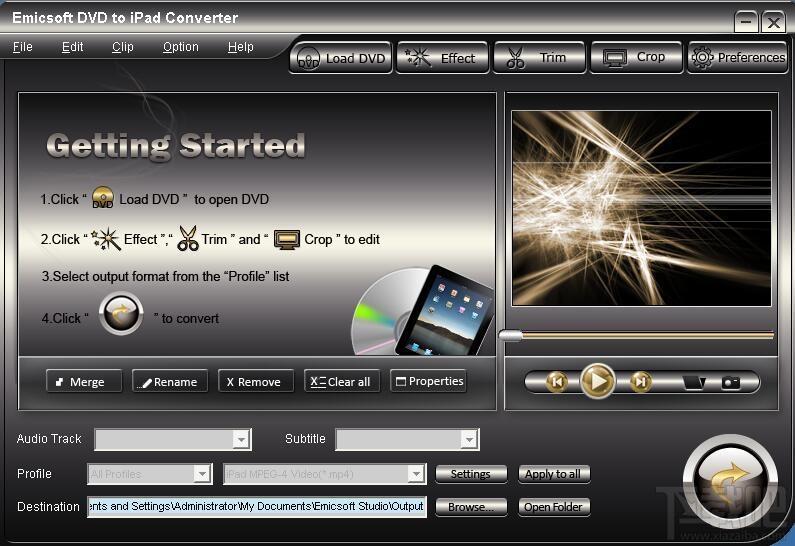Open the Option menu
Image resolution: width=795 pixels, height=546 pixels.
coord(180,47)
